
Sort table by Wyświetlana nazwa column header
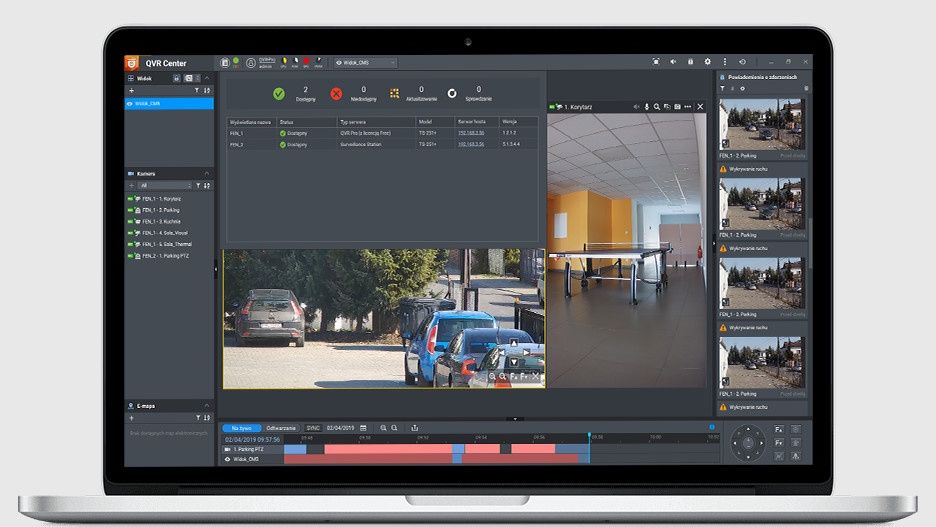[250, 122]
